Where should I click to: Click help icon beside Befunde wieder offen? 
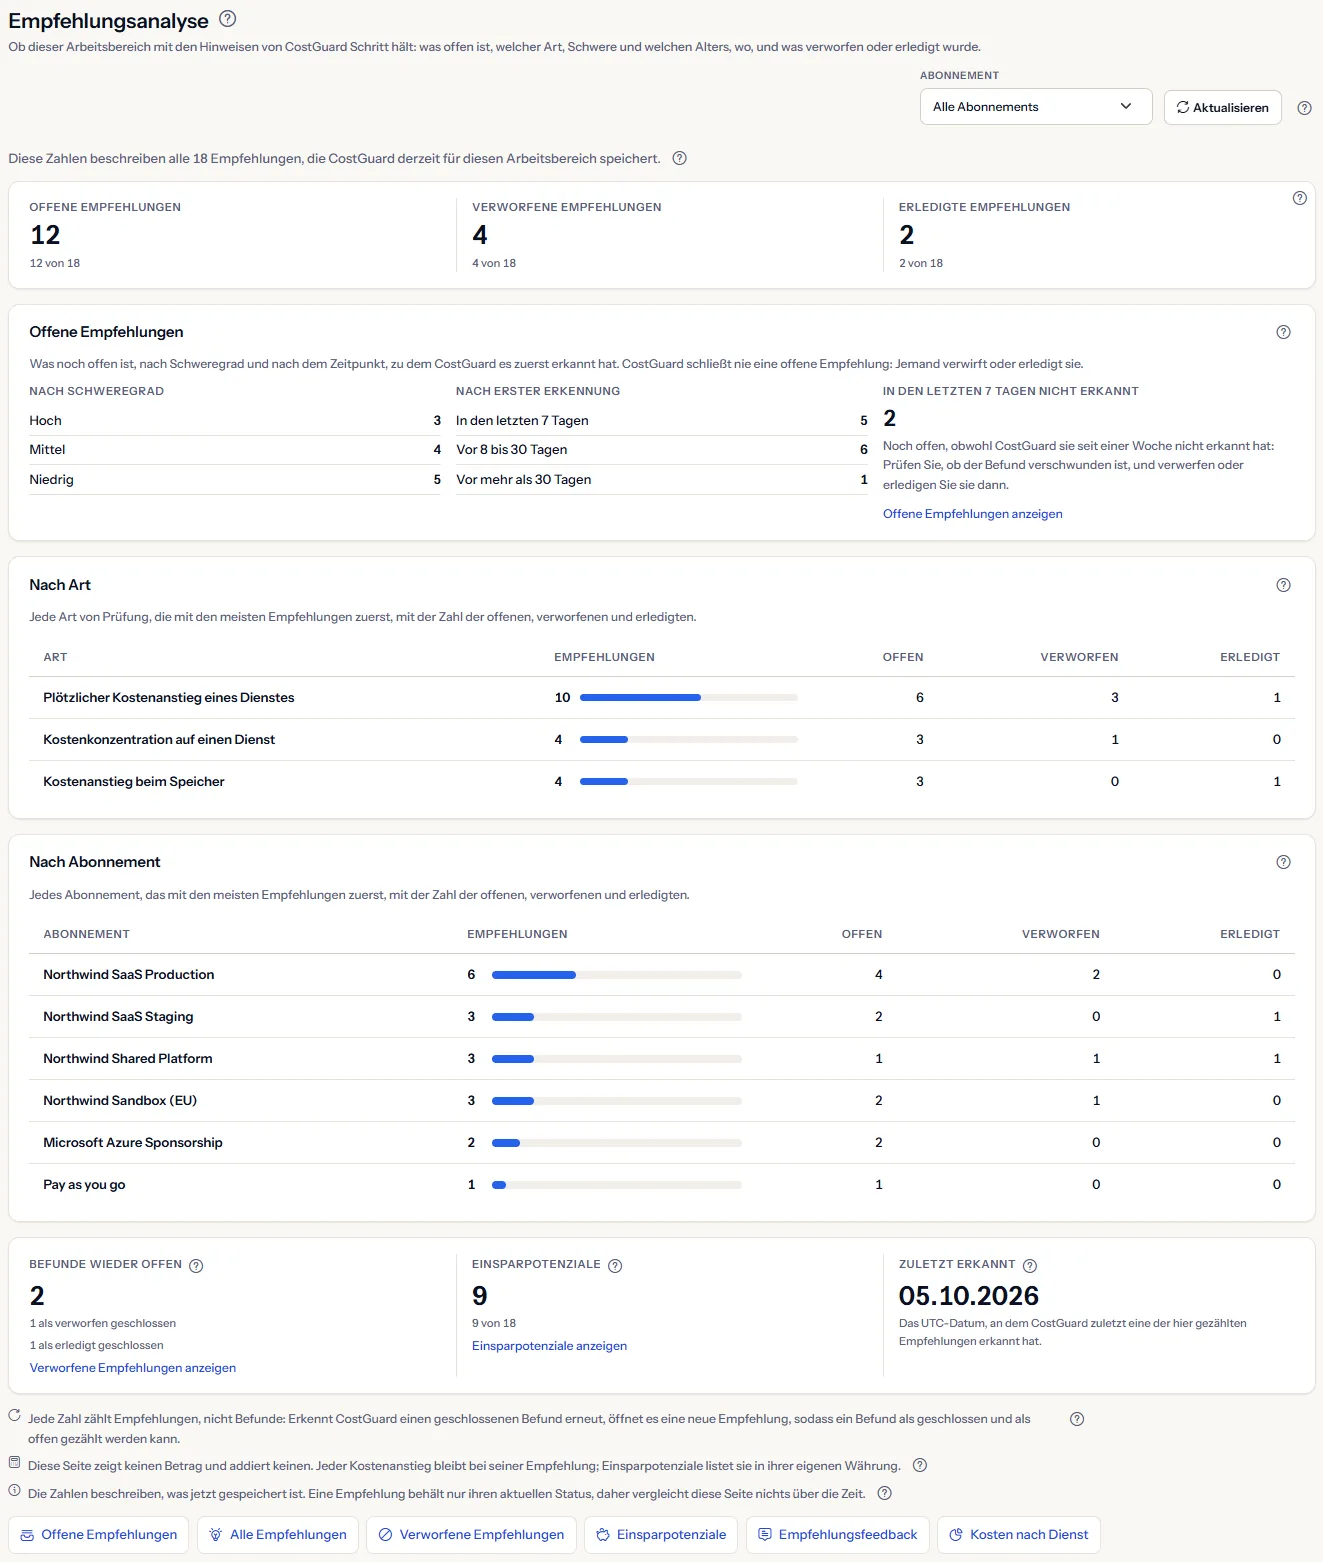coord(196,1265)
